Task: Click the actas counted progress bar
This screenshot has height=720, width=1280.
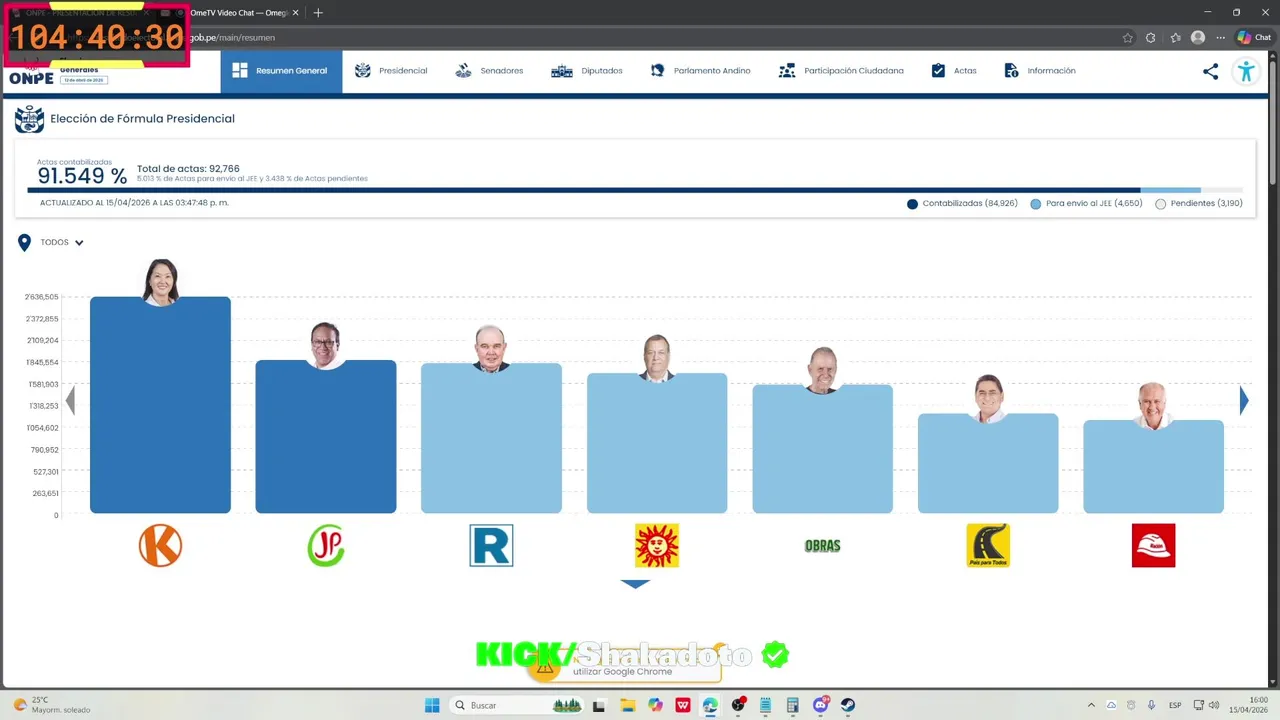Action: 635,190
